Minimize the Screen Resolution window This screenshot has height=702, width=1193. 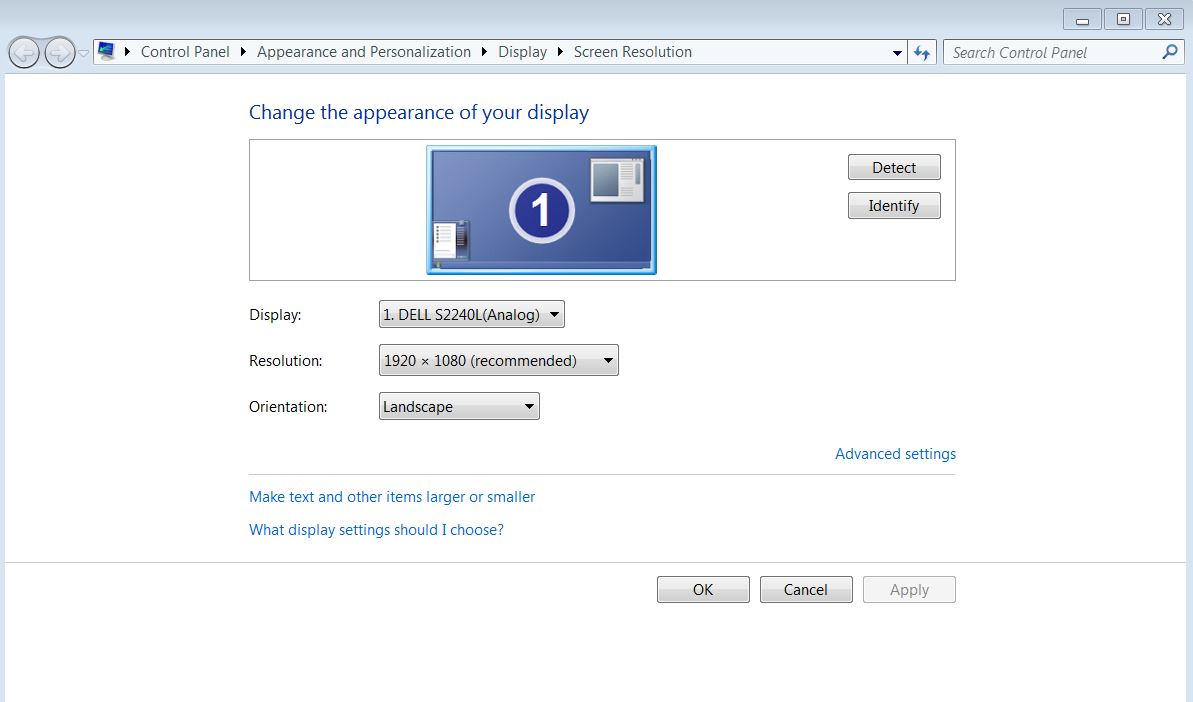pos(1082,19)
